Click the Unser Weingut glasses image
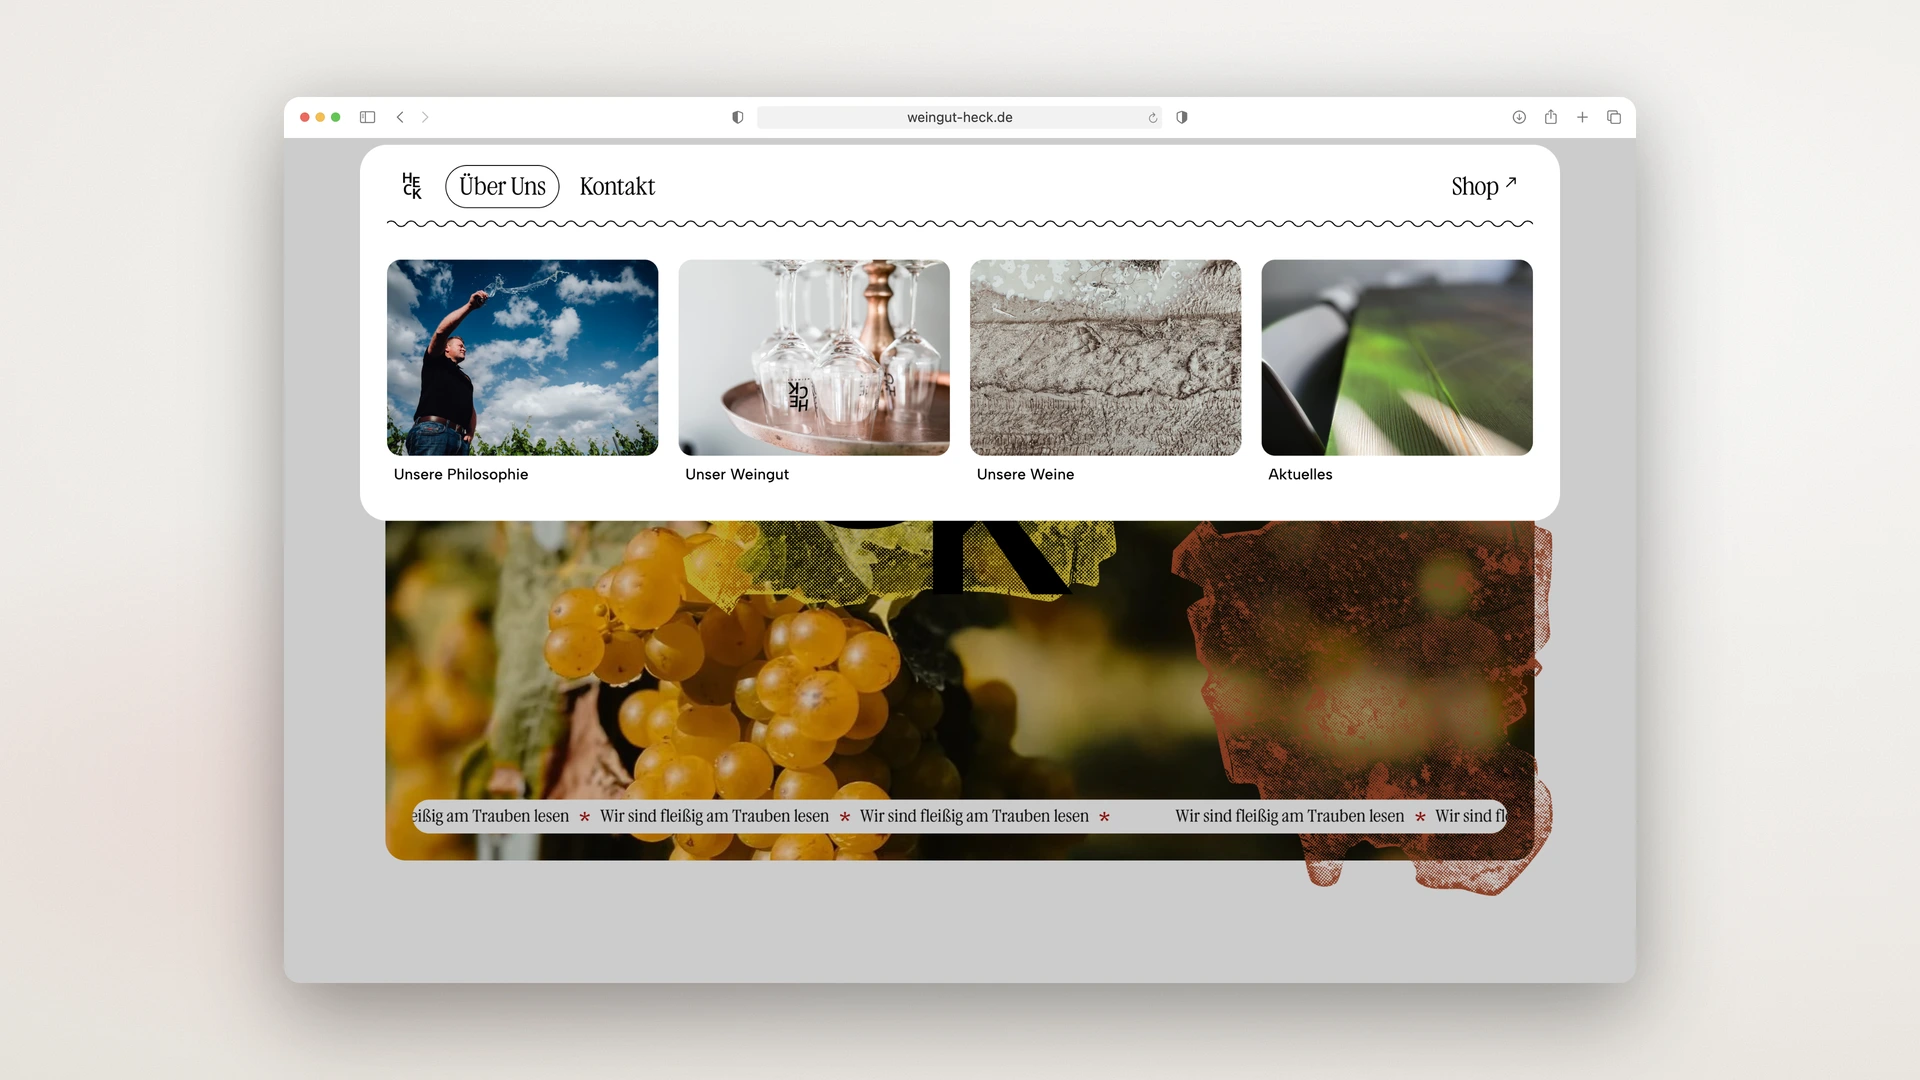Image resolution: width=1920 pixels, height=1080 pixels. (814, 358)
